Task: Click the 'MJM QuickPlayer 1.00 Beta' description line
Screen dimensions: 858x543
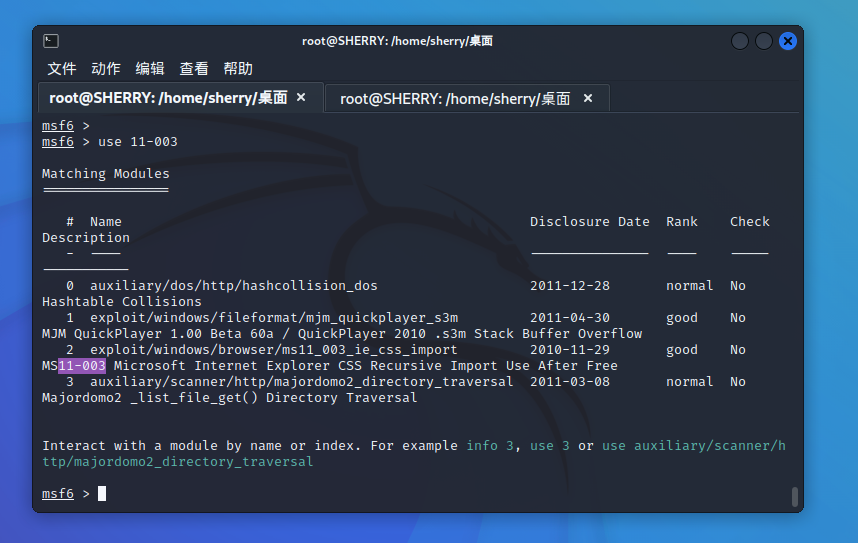Action: tap(342, 334)
